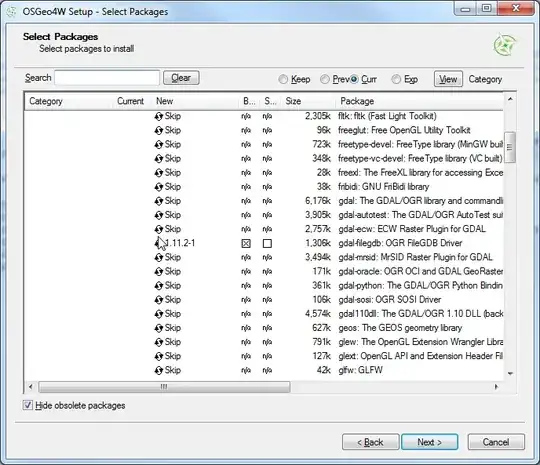This screenshot has height=465, width=540.
Task: Click the horizontal scrollbar thumb
Action: point(164,387)
